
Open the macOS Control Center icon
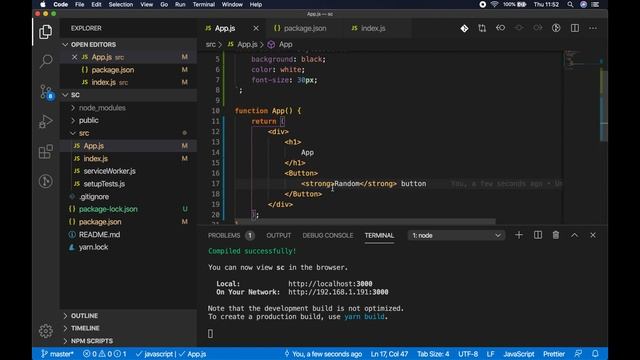pos(596,4)
